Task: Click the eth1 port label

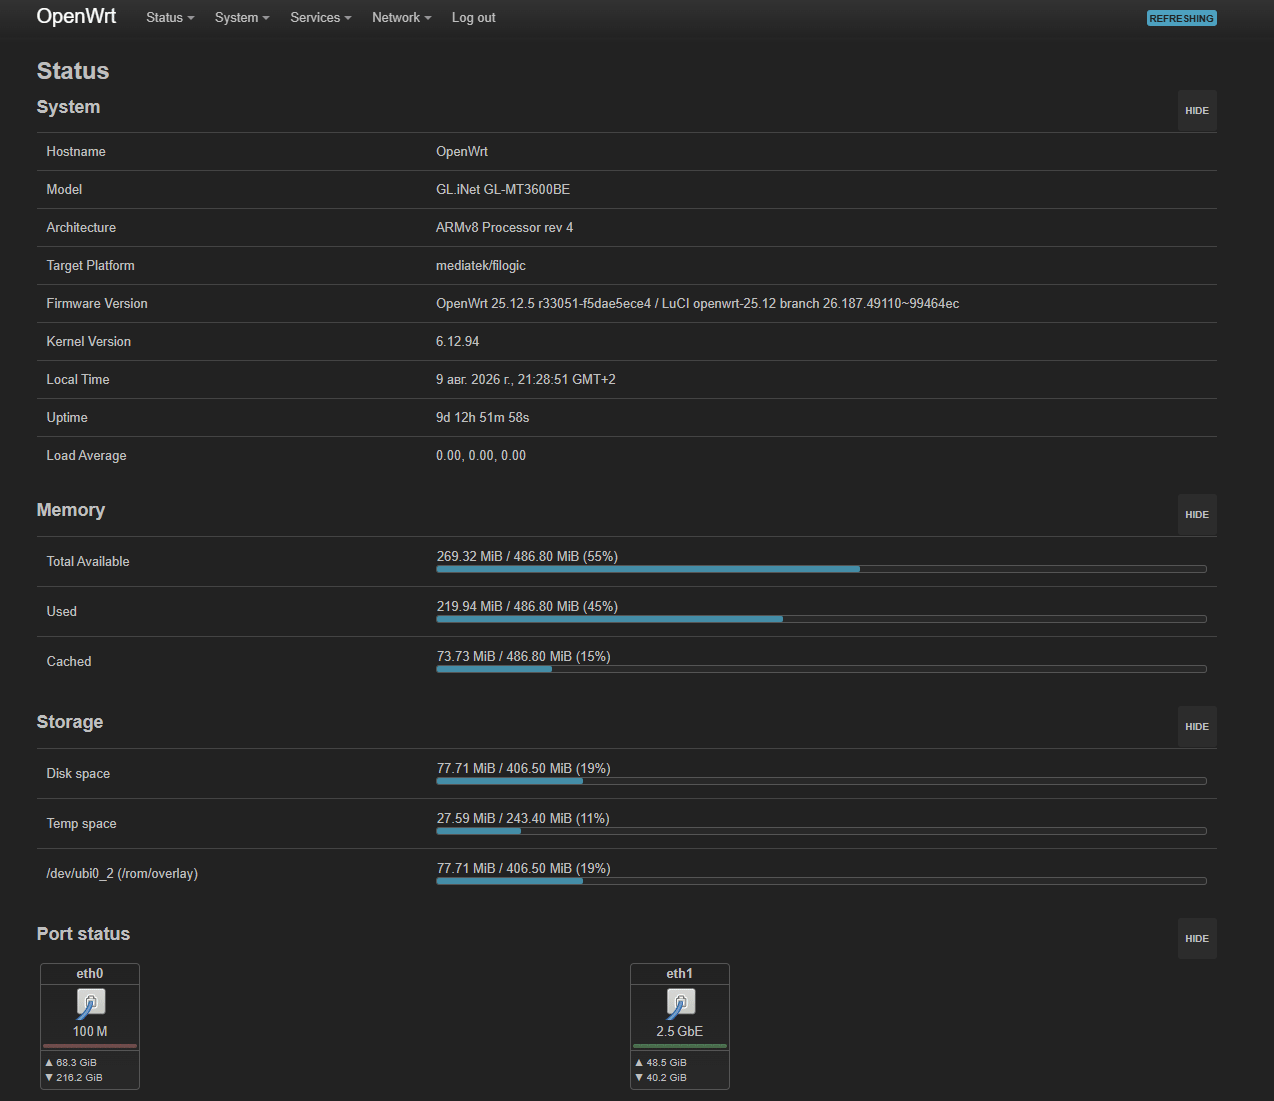Action: click(680, 974)
